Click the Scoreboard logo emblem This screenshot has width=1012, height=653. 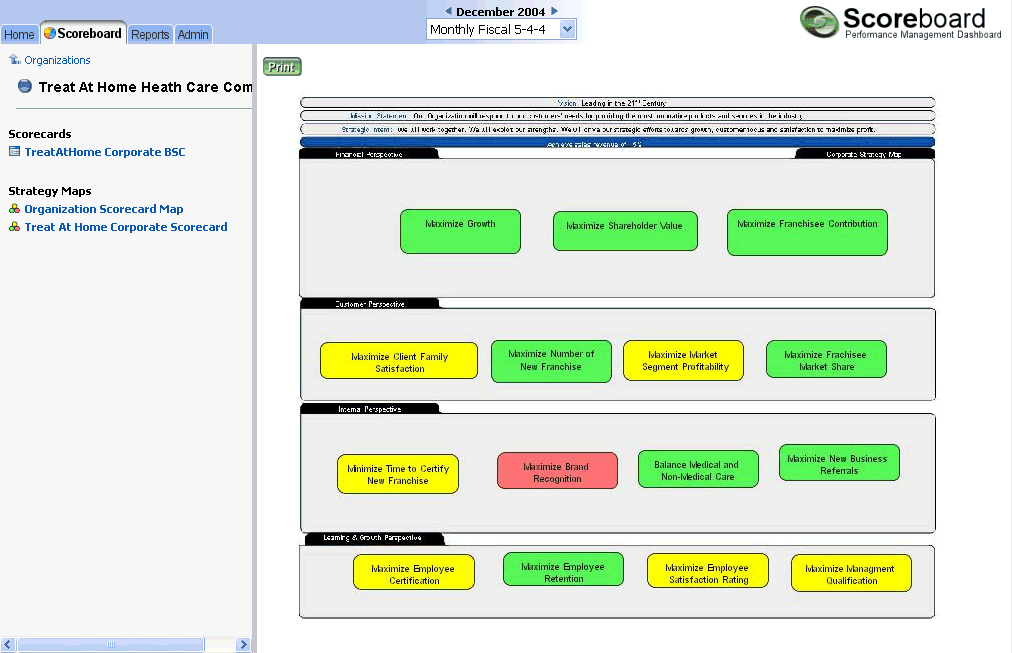click(819, 21)
